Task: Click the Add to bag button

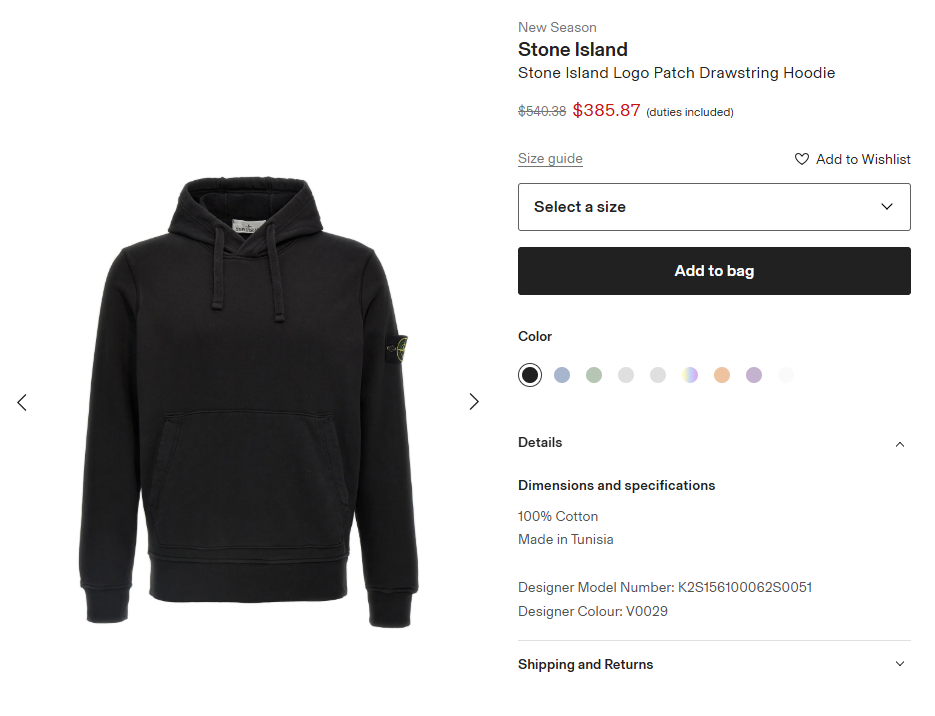Action: (x=714, y=271)
